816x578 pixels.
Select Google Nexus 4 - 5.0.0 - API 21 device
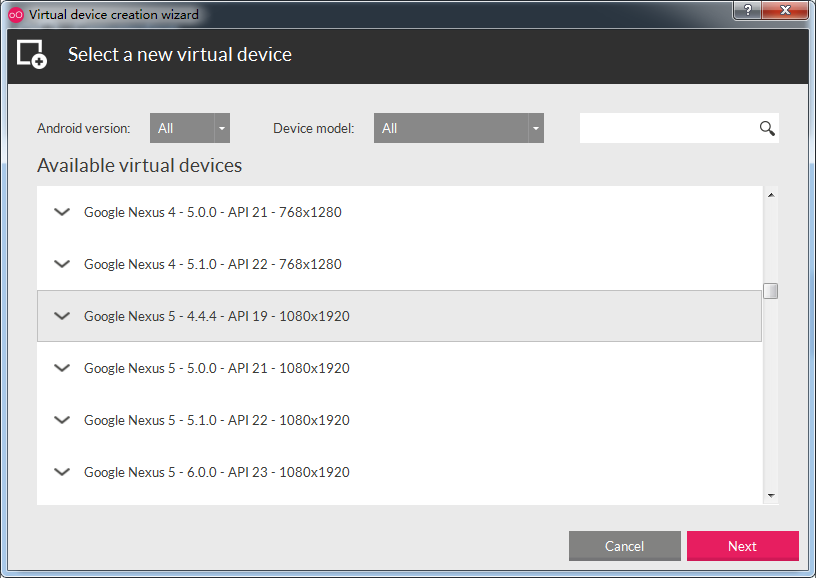(x=399, y=212)
